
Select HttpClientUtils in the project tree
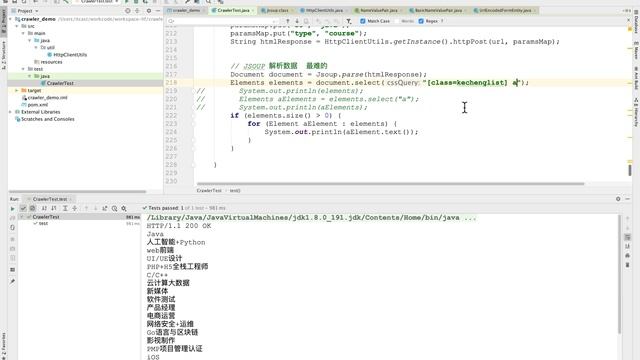pyautogui.click(x=70, y=55)
